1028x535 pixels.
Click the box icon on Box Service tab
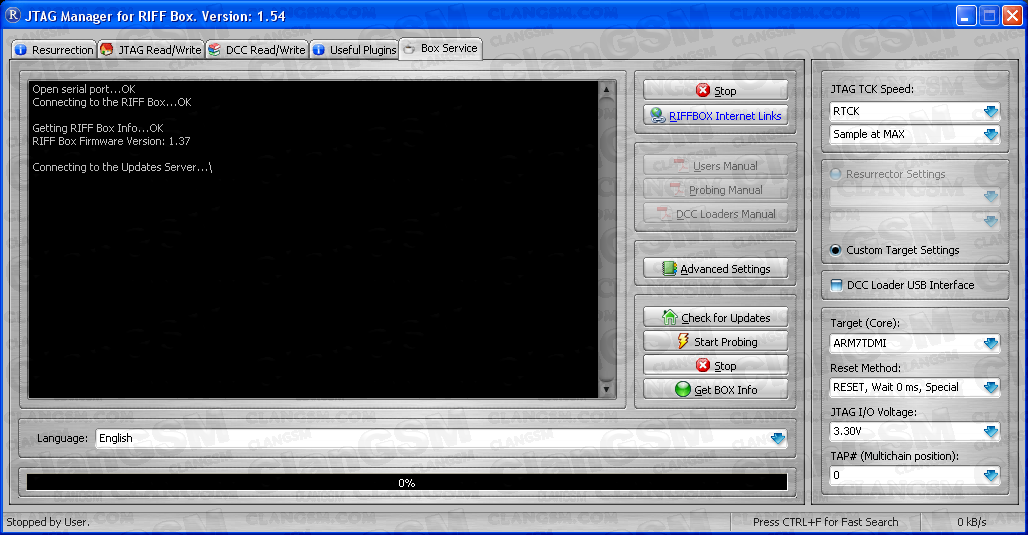pyautogui.click(x=409, y=49)
